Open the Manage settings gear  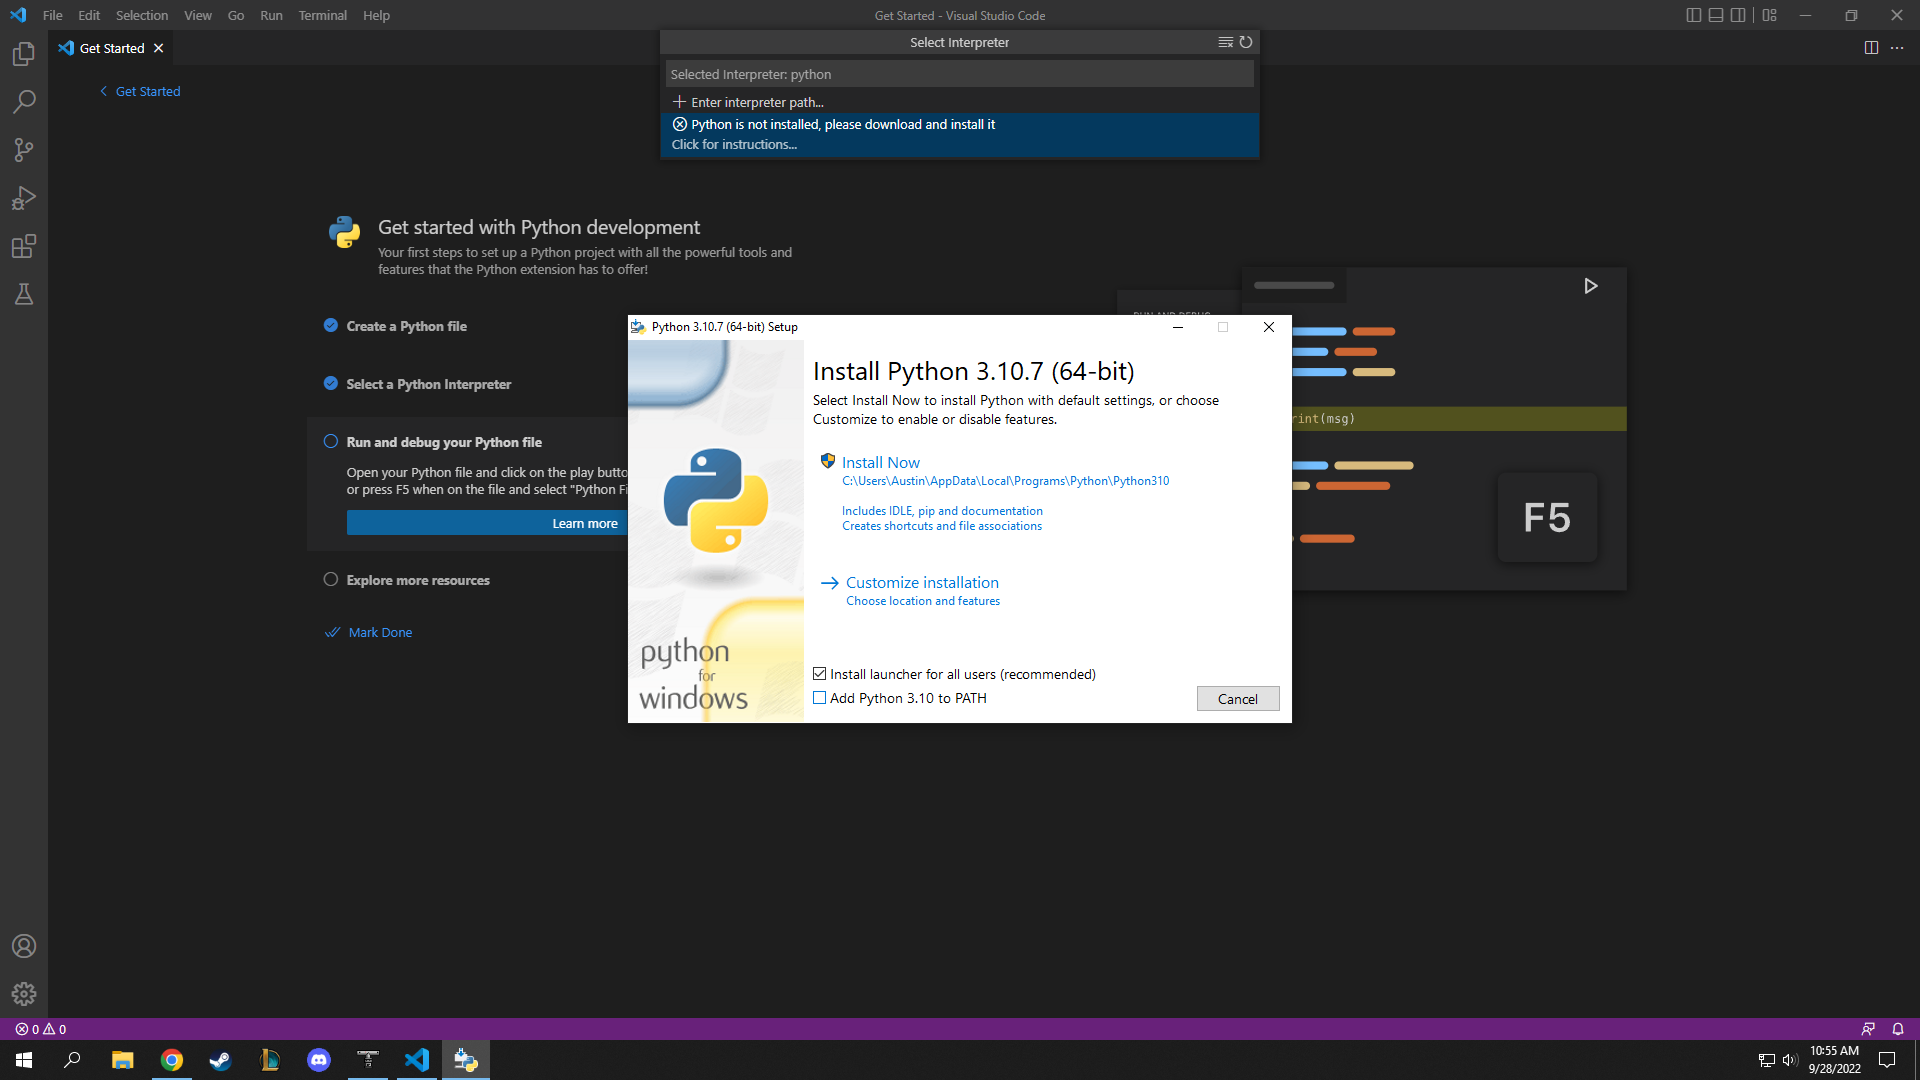point(24,994)
